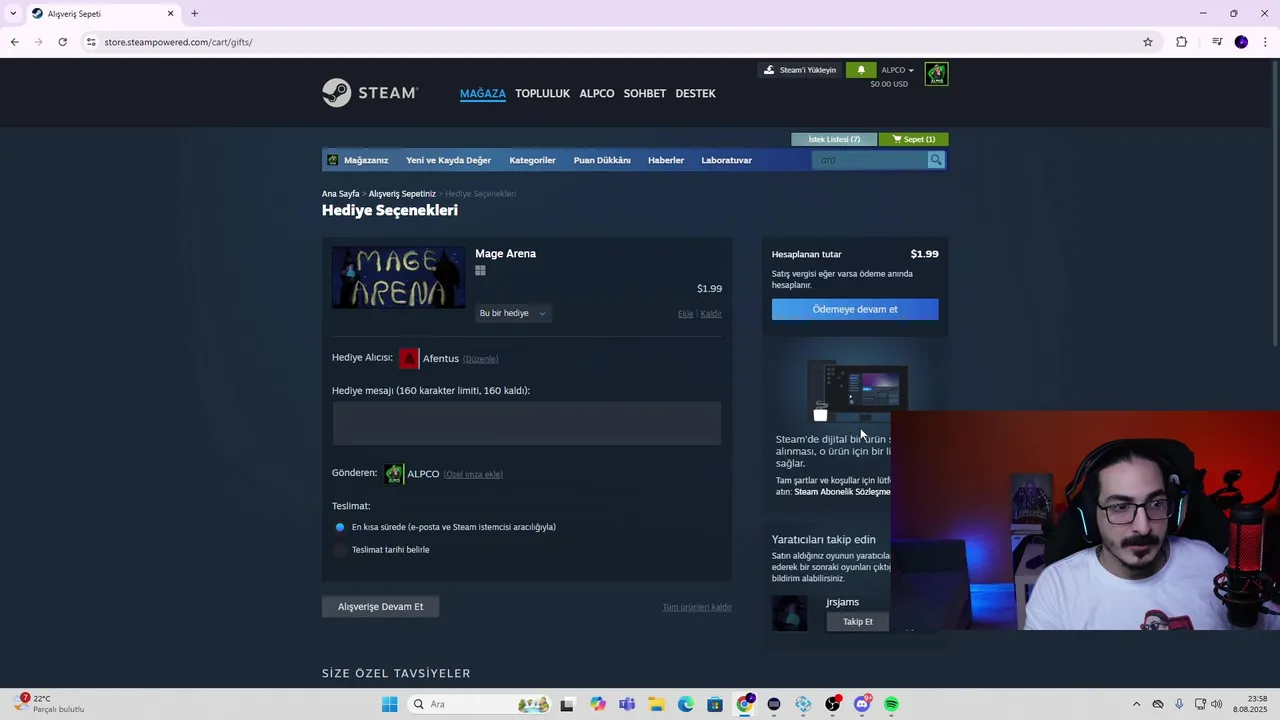Click the 'Steam'i Yükleyin' button
This screenshot has height=720, width=1280.
click(800, 70)
